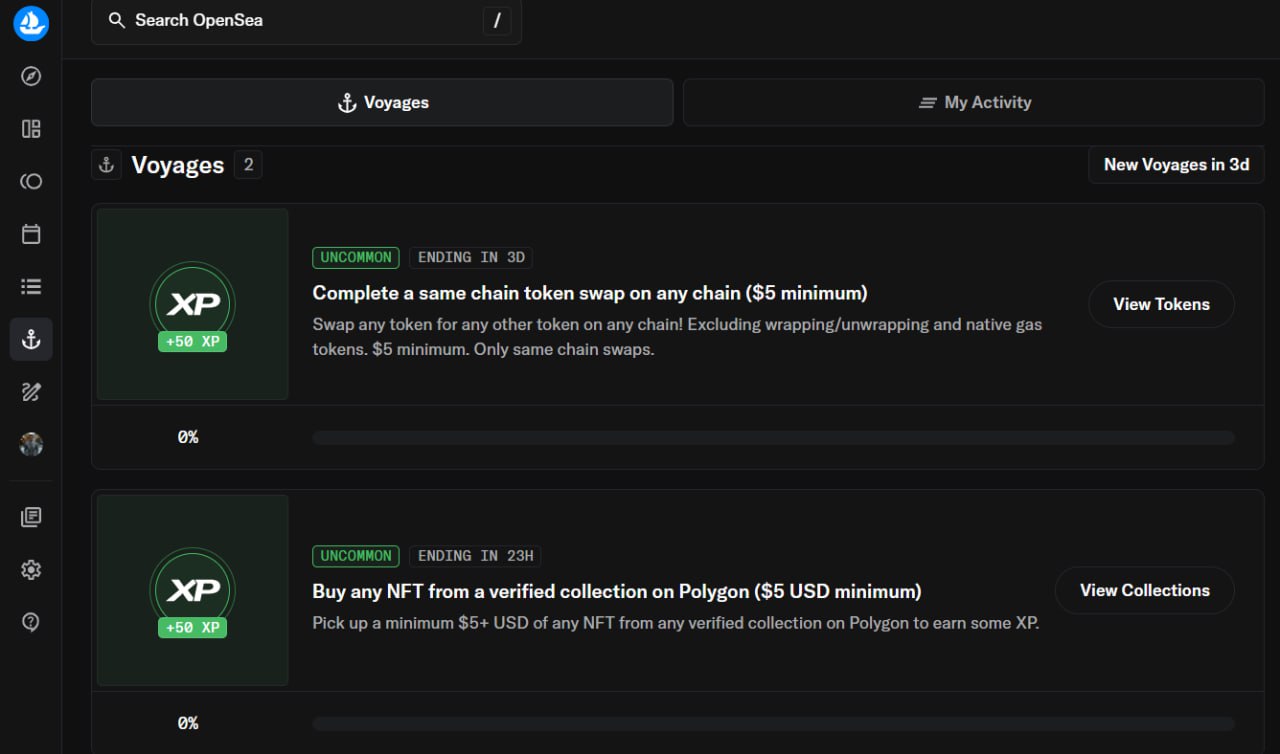Click the Voyages count badge showing 2
The height and width of the screenshot is (754, 1280).
[x=248, y=165]
